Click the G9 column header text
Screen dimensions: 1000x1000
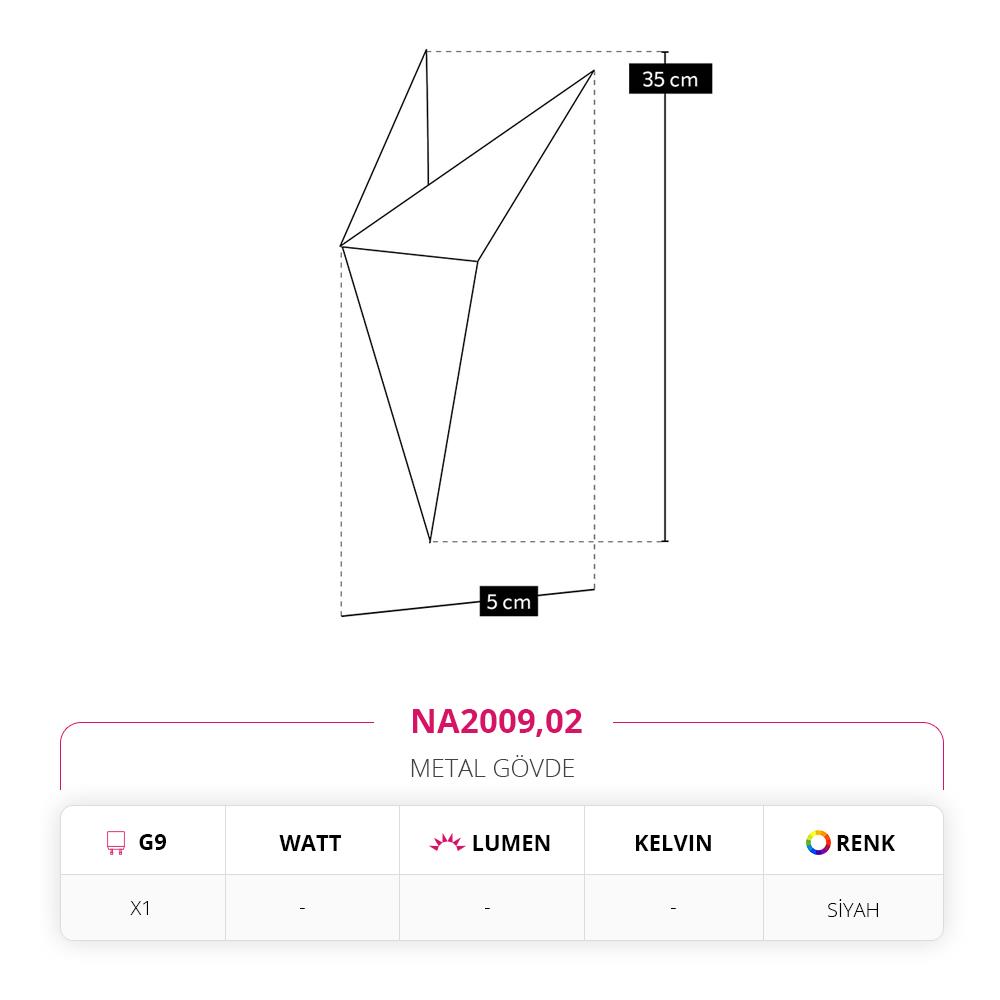[x=152, y=842]
